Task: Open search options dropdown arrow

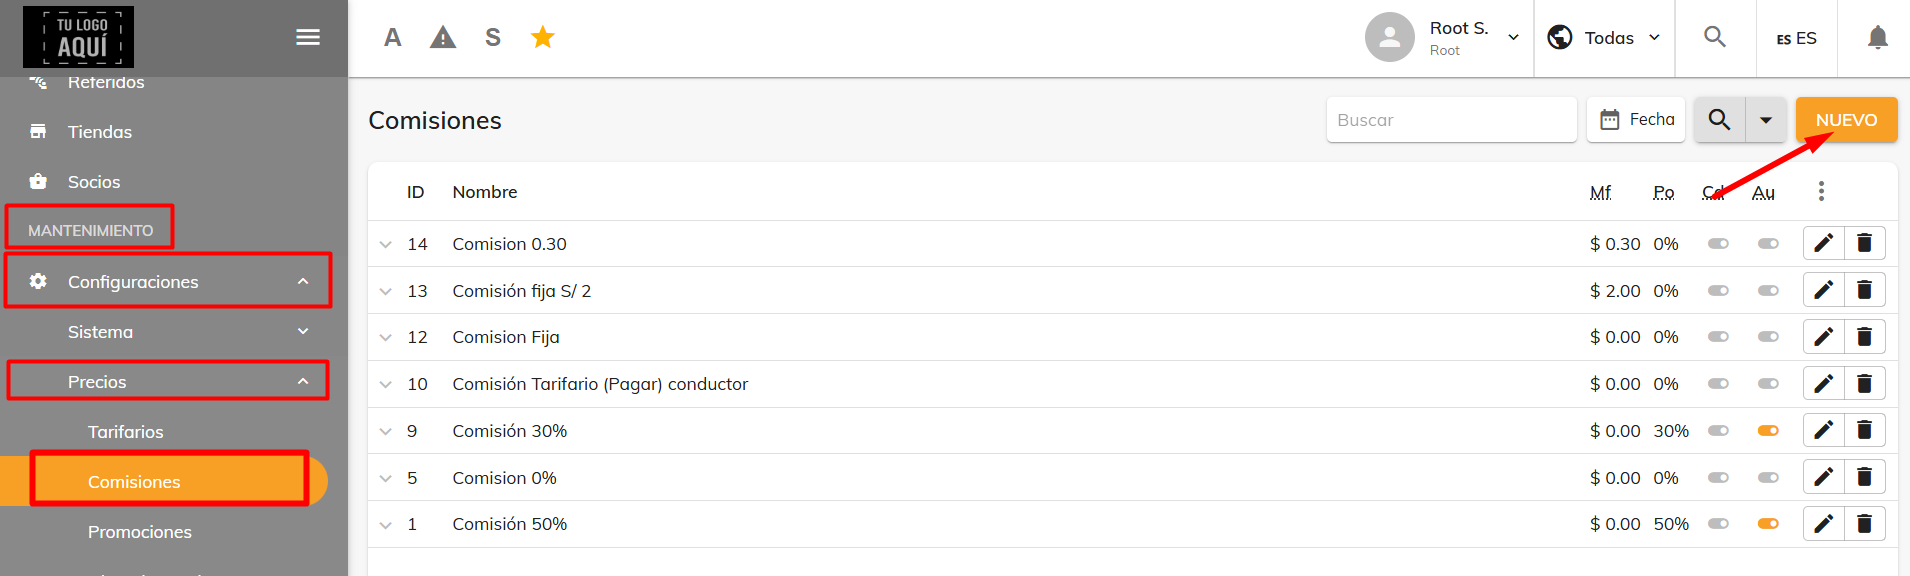Action: tap(1766, 120)
